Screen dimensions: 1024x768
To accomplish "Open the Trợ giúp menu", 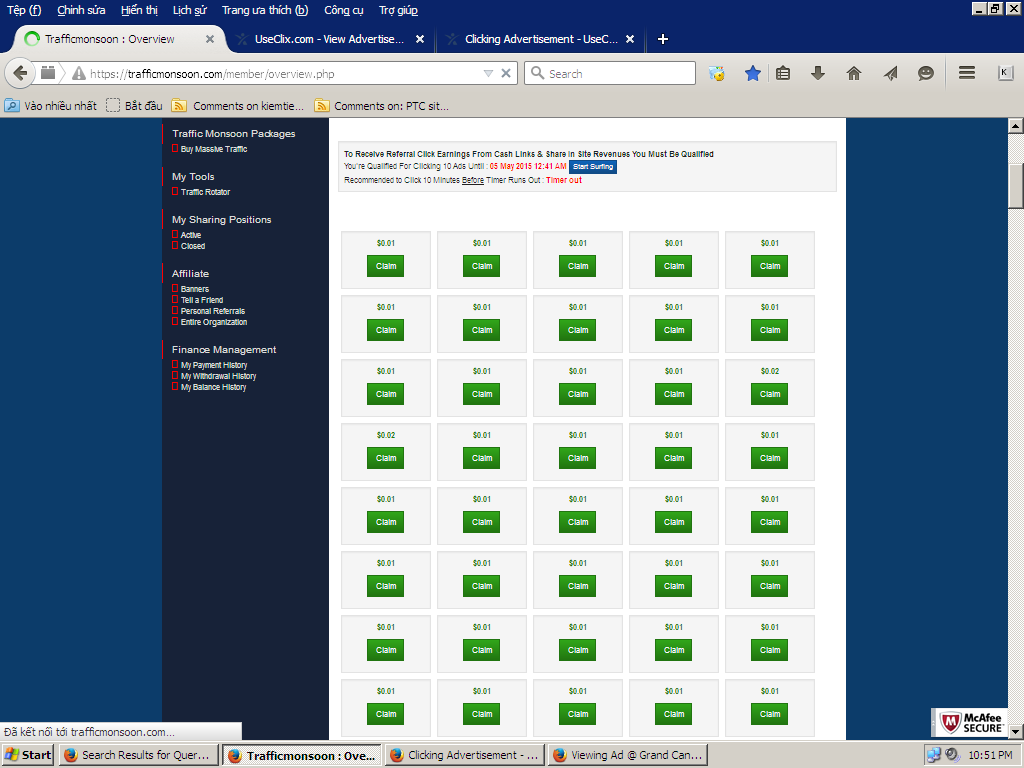I will tap(398, 10).
